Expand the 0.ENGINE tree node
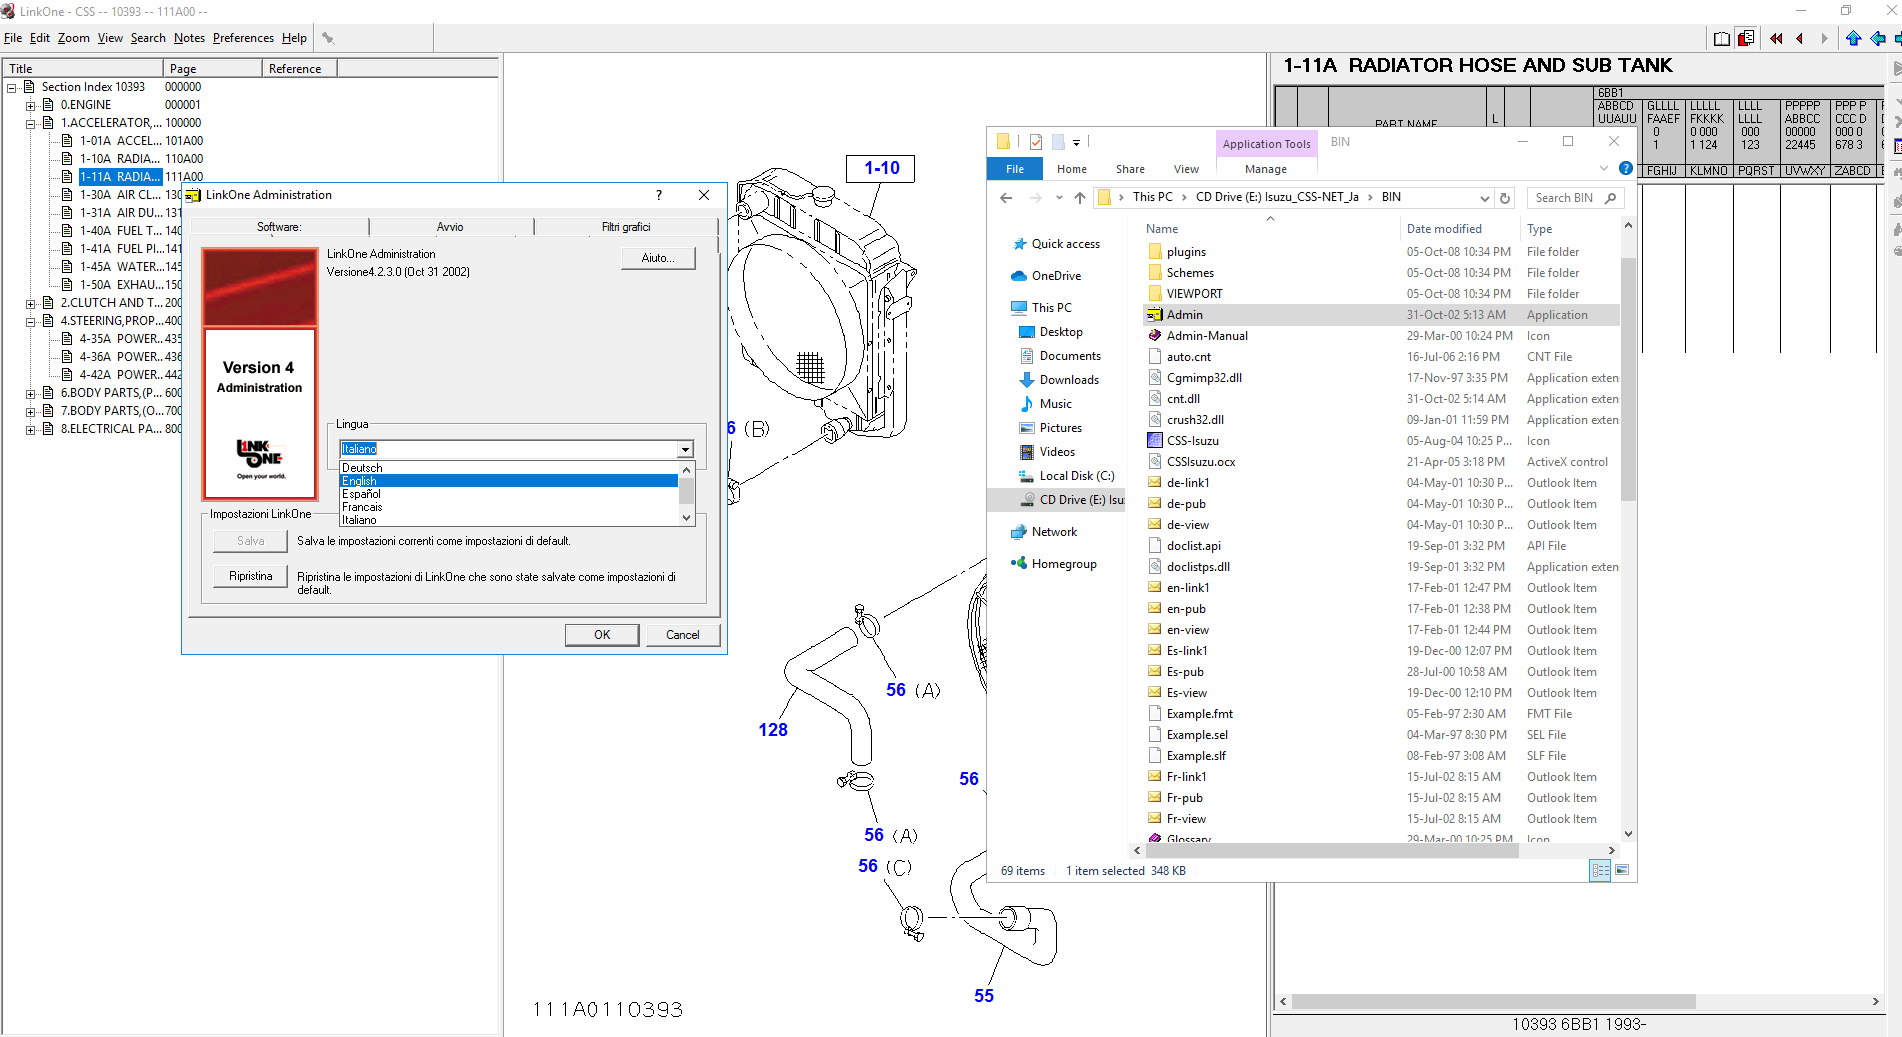 31,105
